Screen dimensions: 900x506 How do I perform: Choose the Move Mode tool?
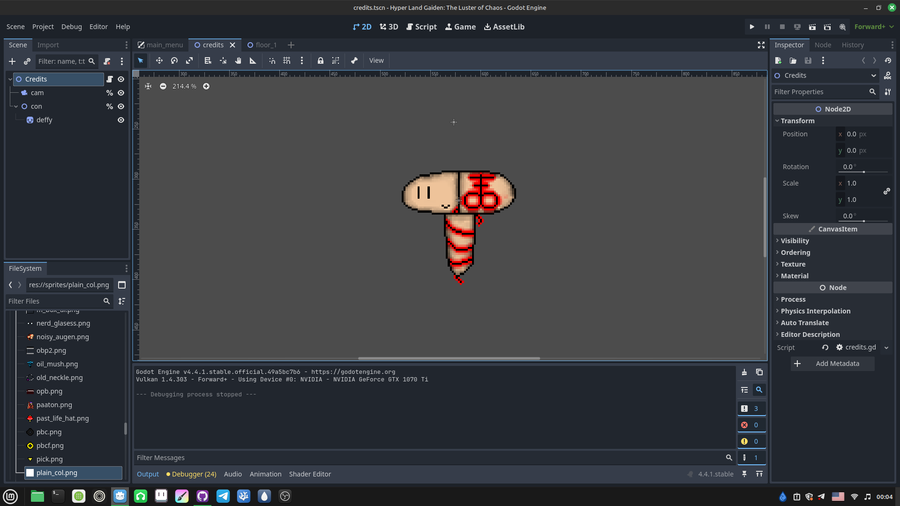coord(159,60)
